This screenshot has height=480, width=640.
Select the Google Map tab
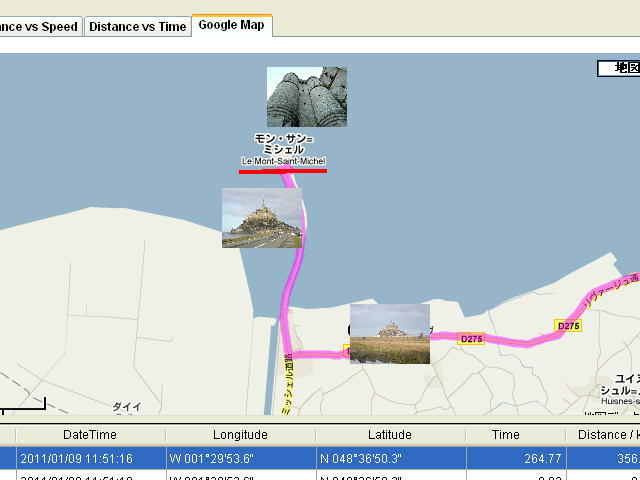(231, 25)
